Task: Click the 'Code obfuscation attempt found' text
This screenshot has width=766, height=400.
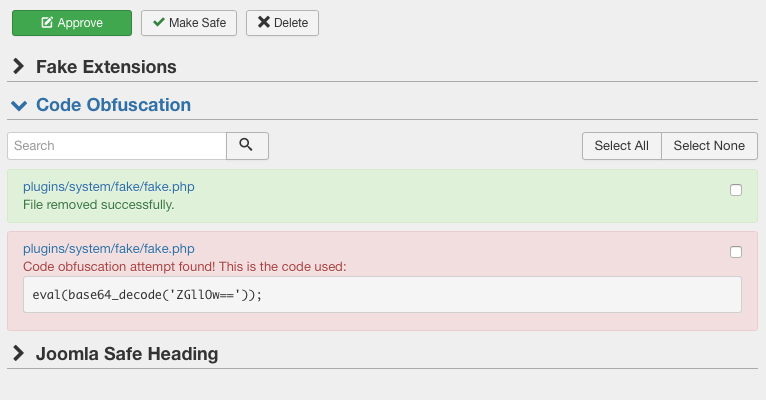Action: tap(184, 267)
